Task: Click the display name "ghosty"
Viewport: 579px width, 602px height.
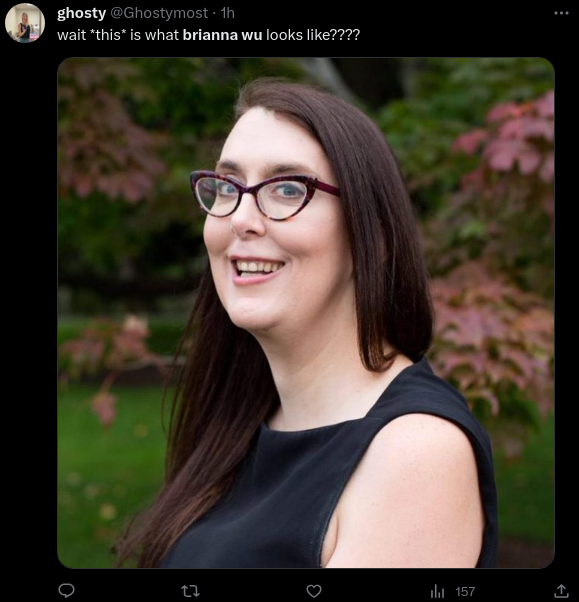Action: pyautogui.click(x=81, y=13)
